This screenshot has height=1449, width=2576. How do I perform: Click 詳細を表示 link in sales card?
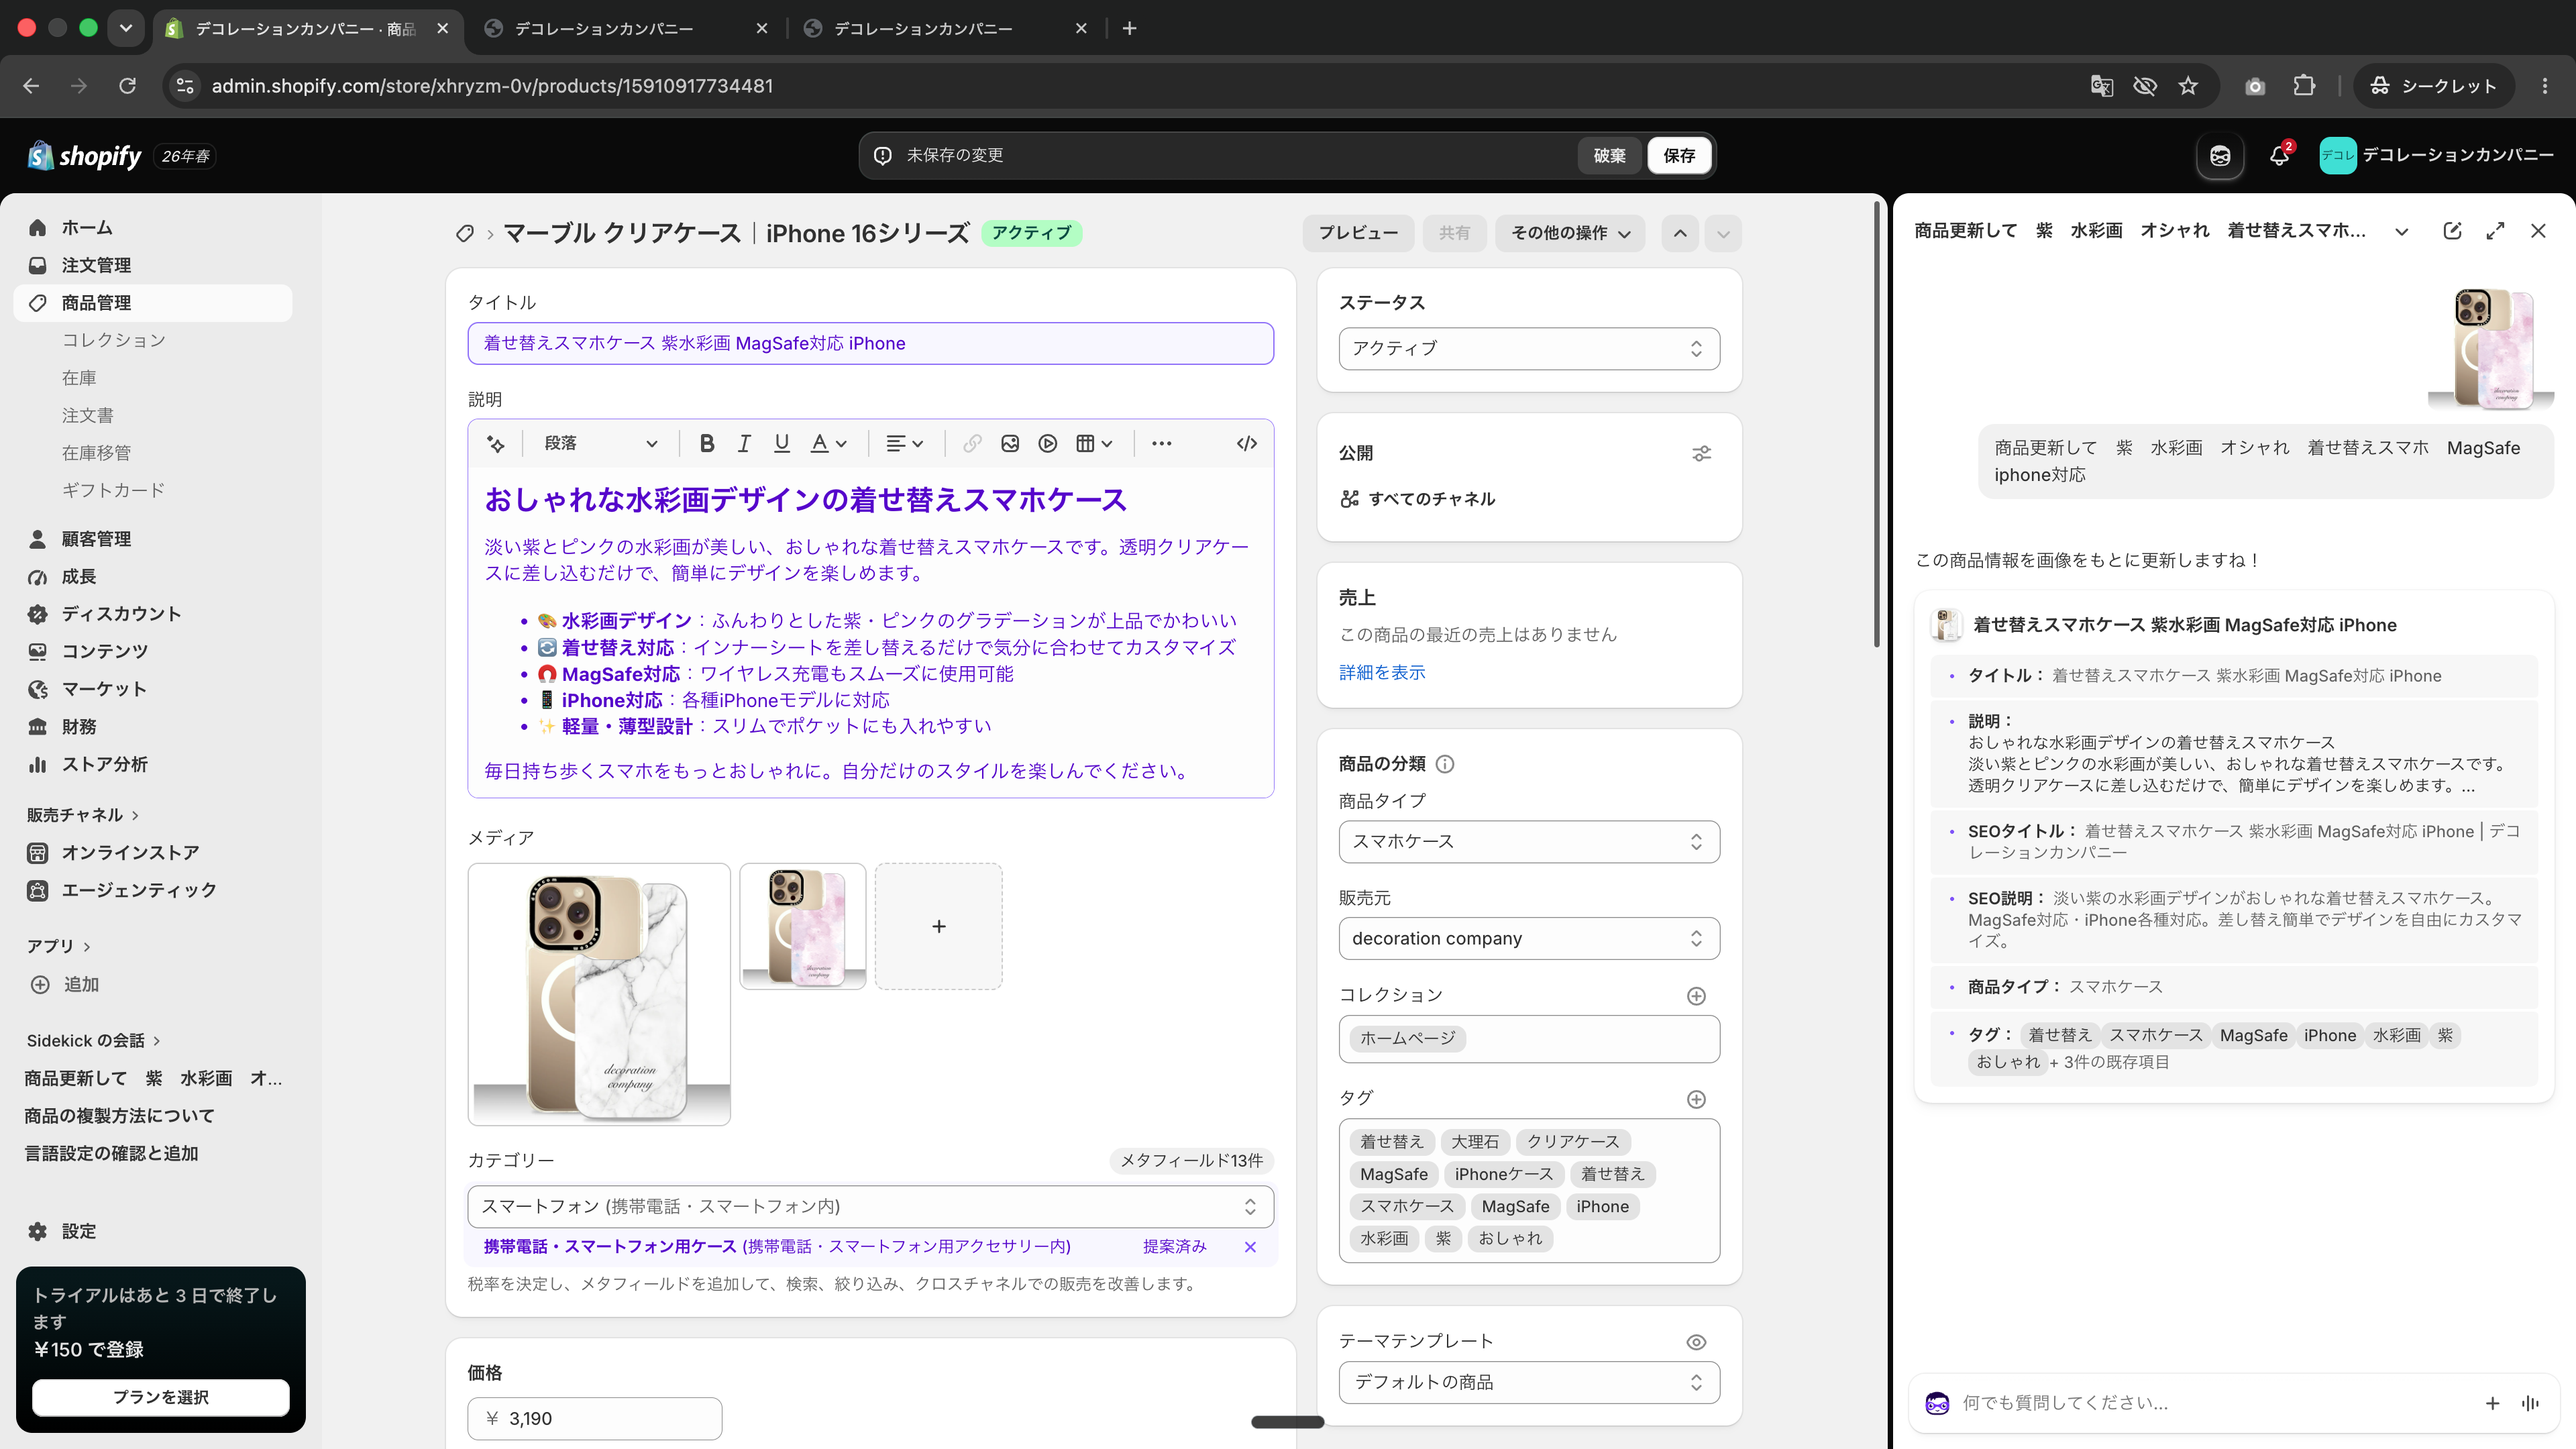tap(1382, 672)
